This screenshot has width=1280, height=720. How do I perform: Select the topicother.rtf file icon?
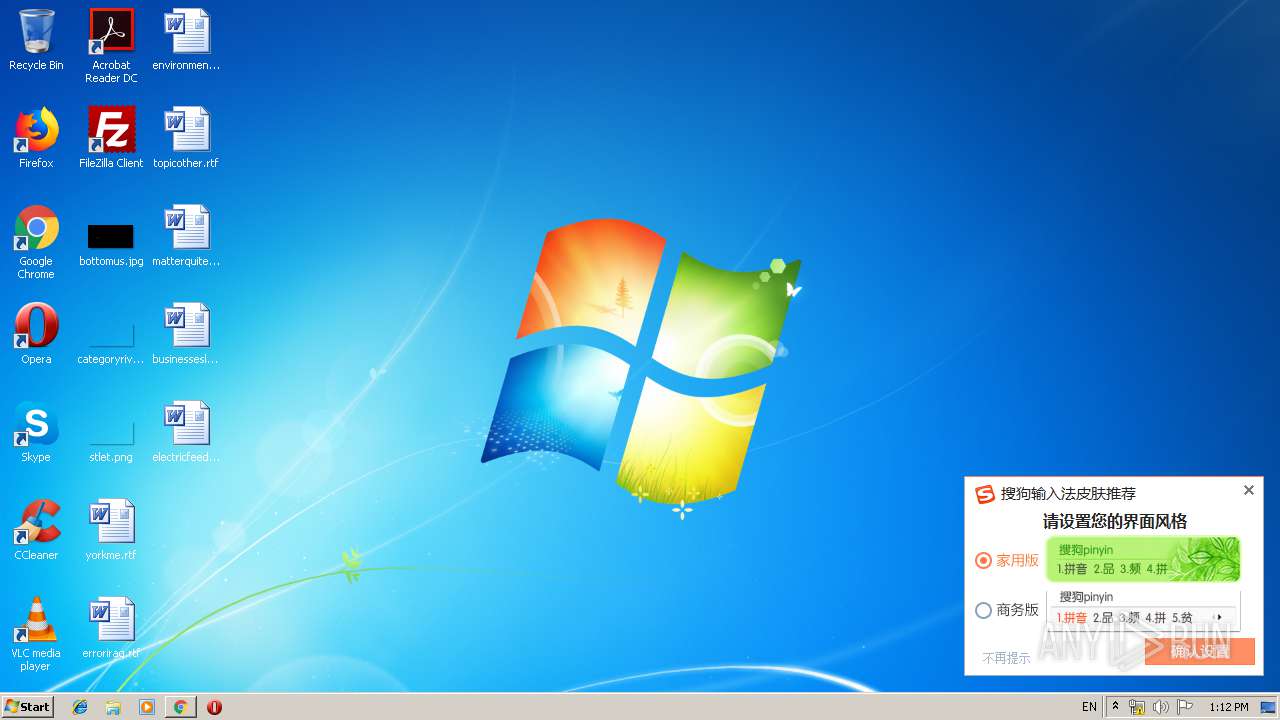(186, 138)
